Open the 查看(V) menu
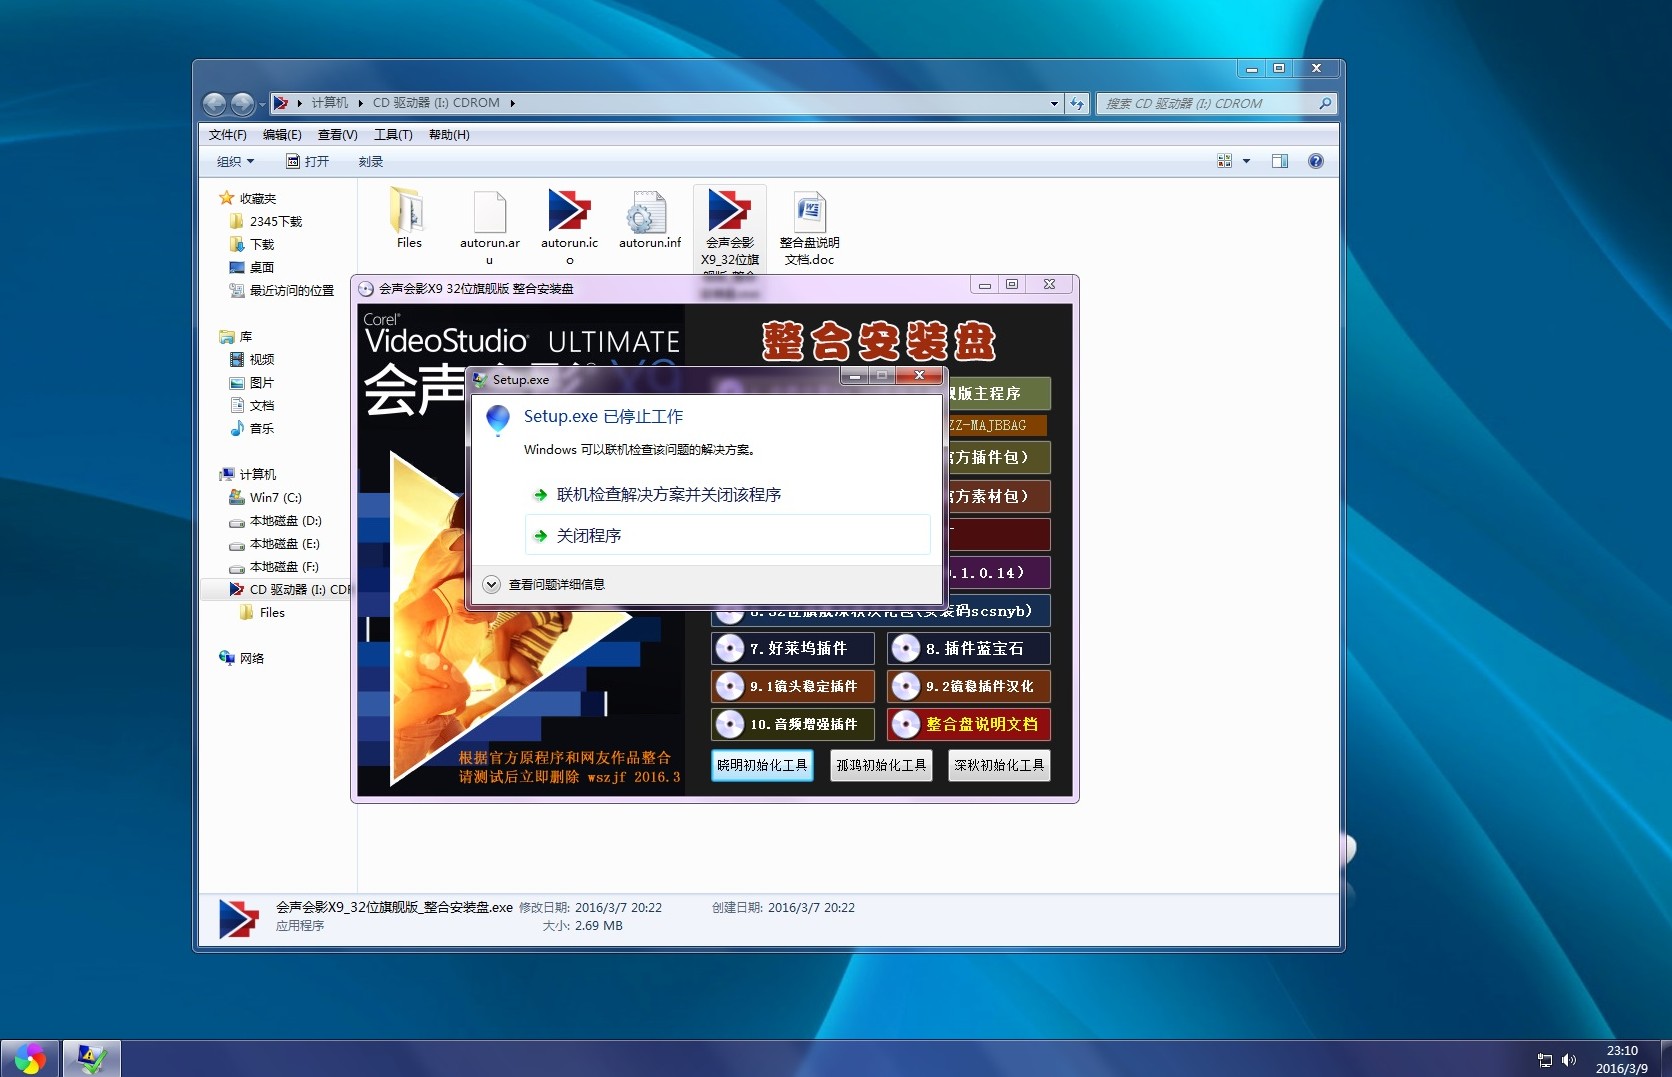1672x1077 pixels. (338, 135)
